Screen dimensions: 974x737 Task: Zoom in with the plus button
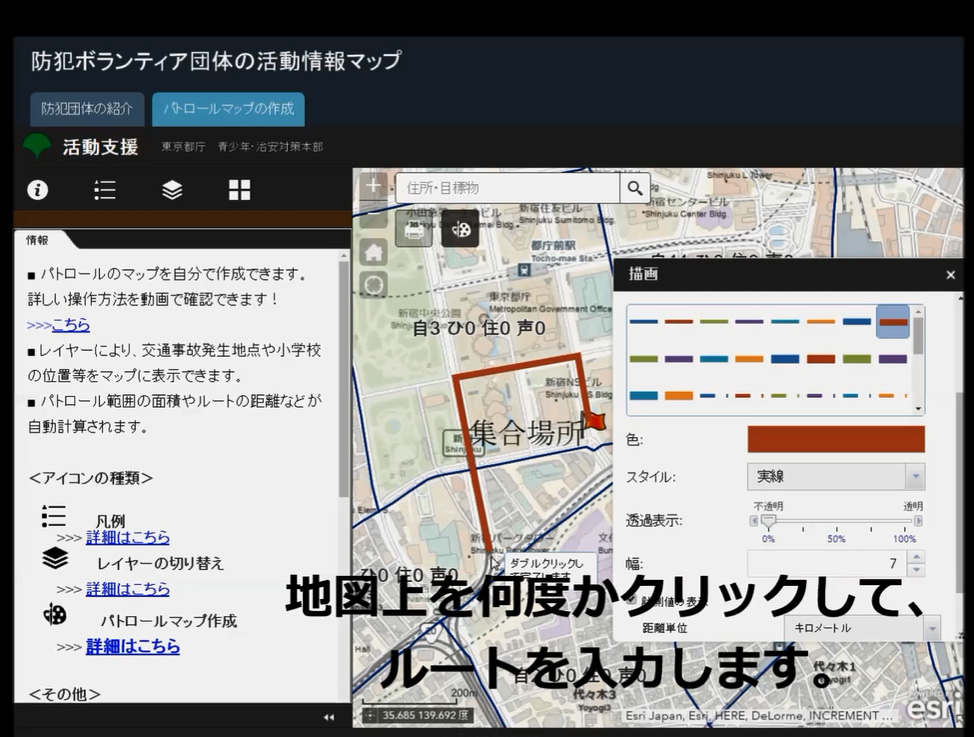pyautogui.click(x=373, y=186)
